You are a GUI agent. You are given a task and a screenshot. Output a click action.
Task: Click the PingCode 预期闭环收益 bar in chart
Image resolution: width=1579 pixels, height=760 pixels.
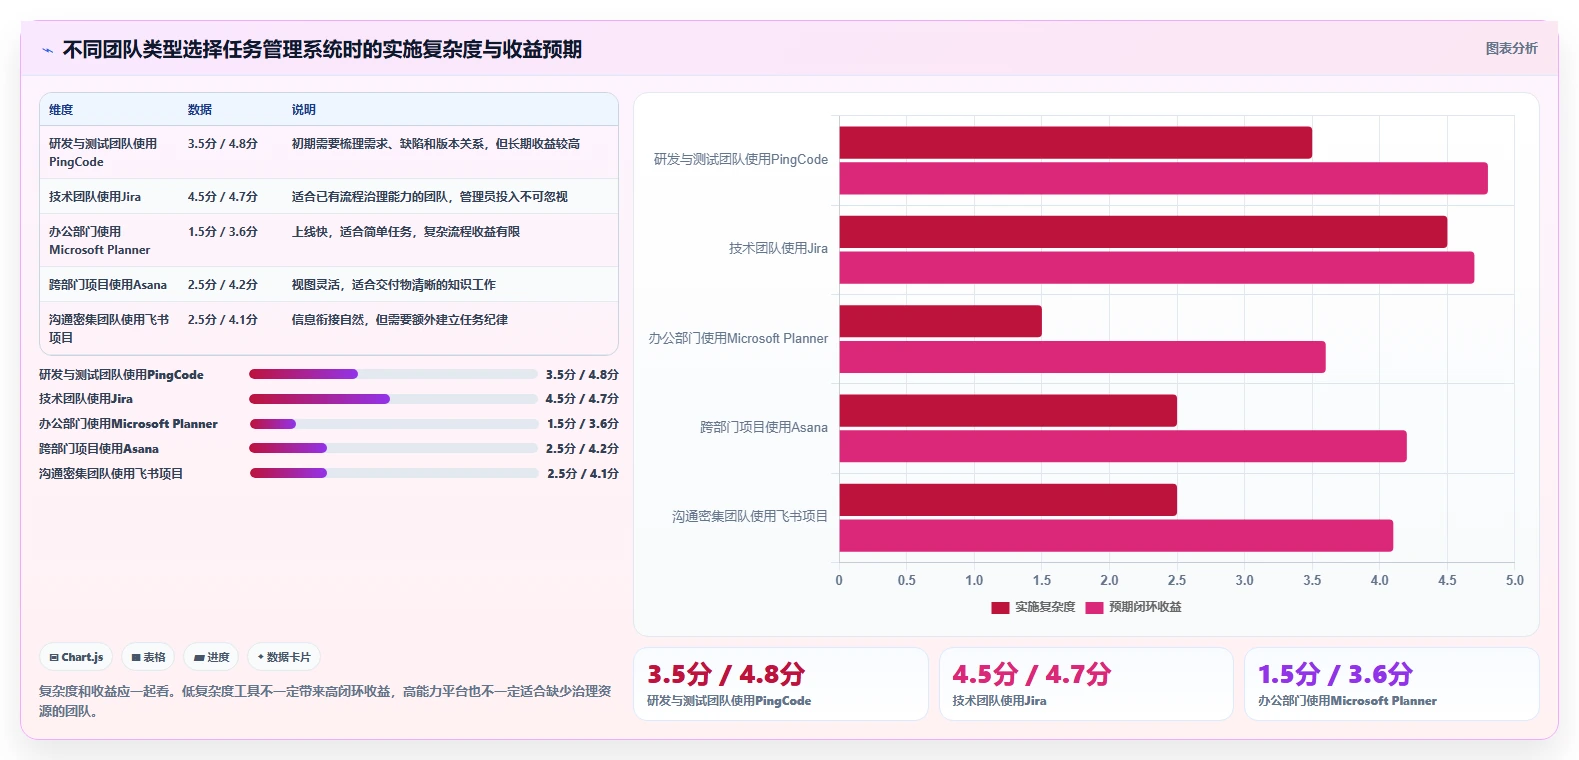click(1163, 178)
